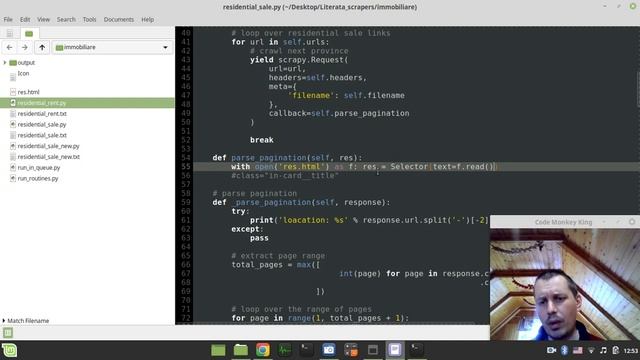
Task: Open res.html in the file browser
Action: point(28,92)
